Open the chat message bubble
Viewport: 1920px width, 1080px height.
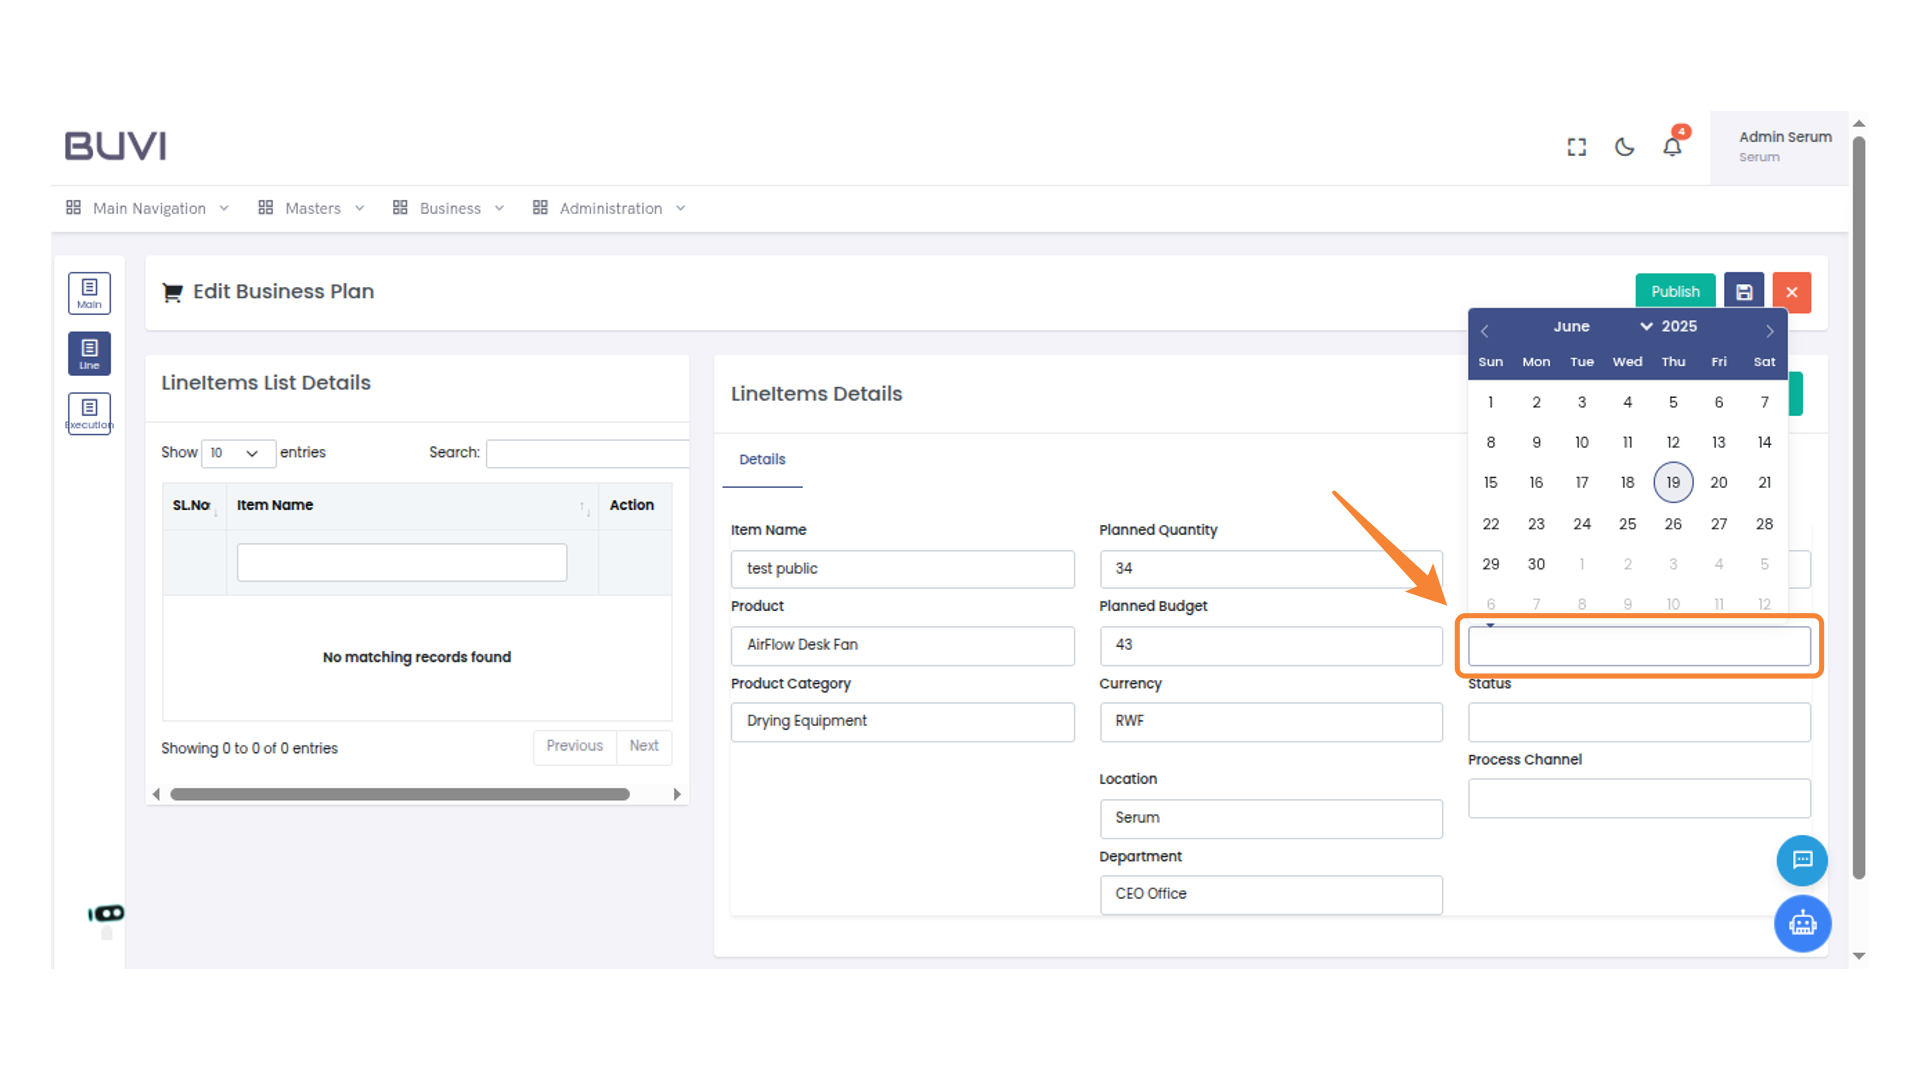pos(1802,861)
